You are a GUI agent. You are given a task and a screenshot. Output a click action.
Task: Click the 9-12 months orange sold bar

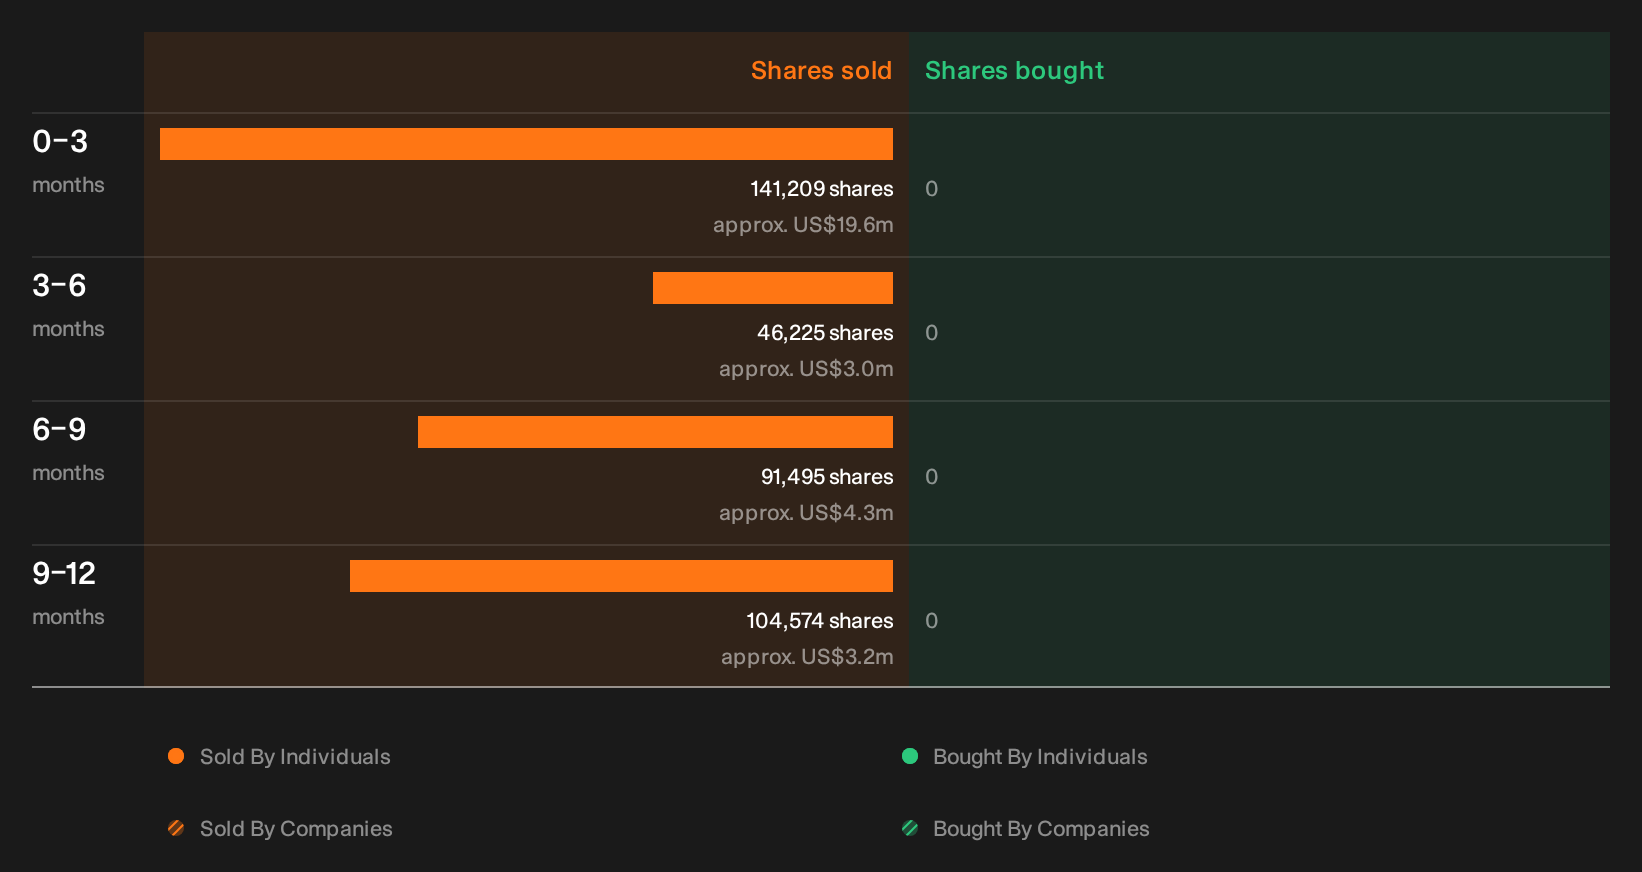[x=621, y=576]
